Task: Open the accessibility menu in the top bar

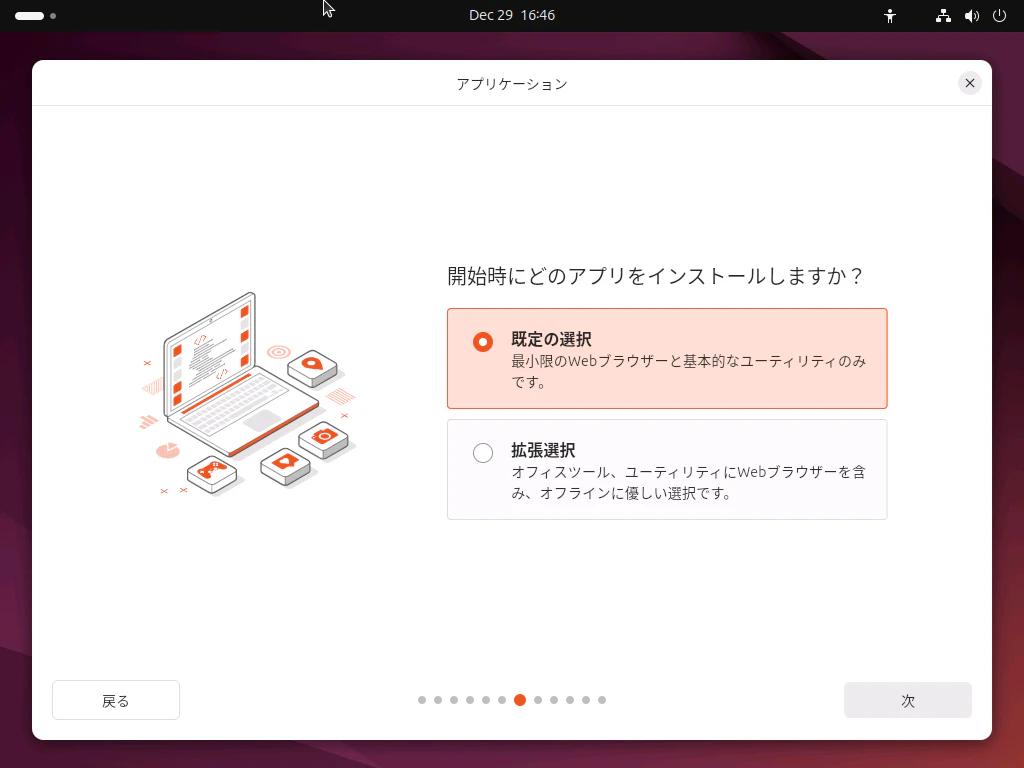Action: click(x=890, y=15)
